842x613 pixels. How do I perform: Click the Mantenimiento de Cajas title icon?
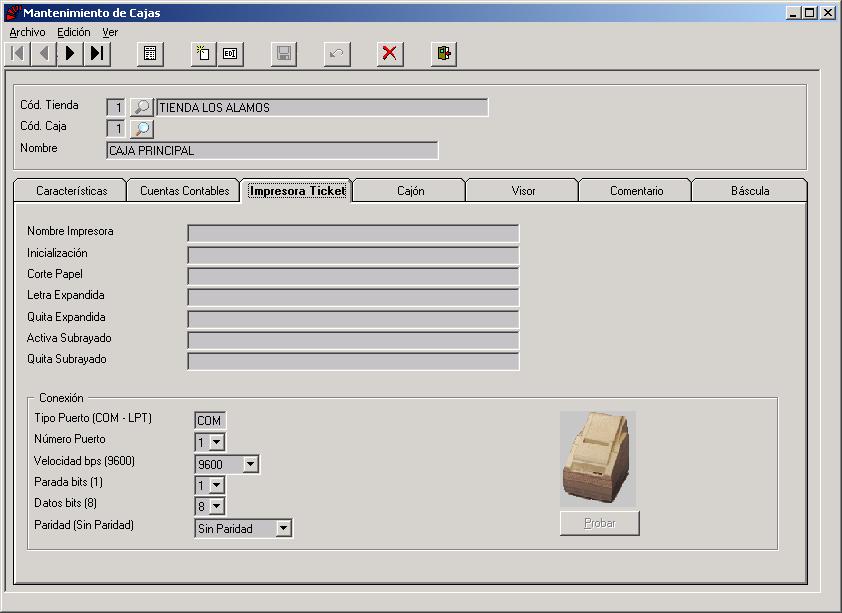[x=13, y=12]
